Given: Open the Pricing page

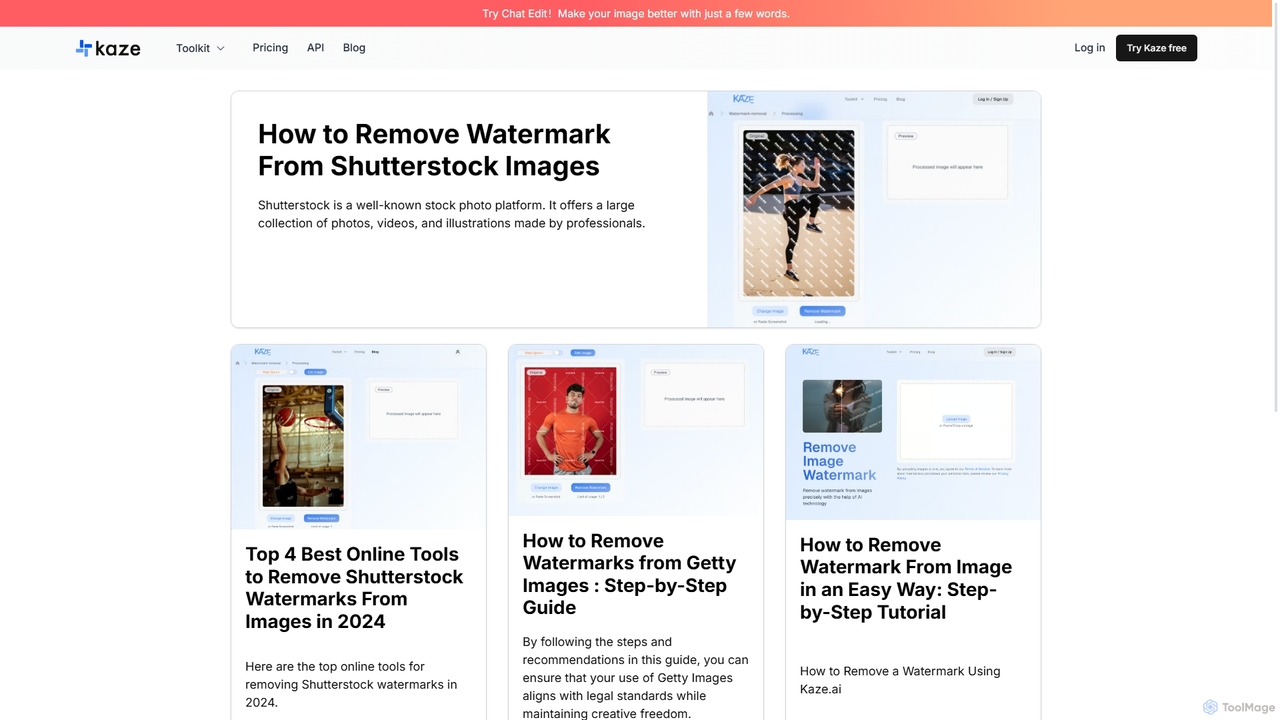Looking at the screenshot, I should pos(270,48).
